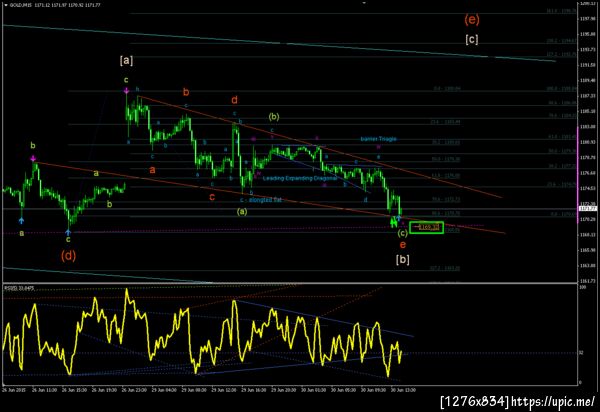Click the RSI indicator label
600x412 pixels.
[19, 288]
